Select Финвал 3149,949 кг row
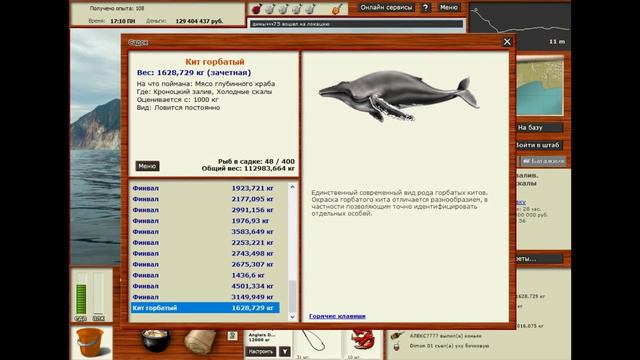640x360 pixels. click(205, 297)
